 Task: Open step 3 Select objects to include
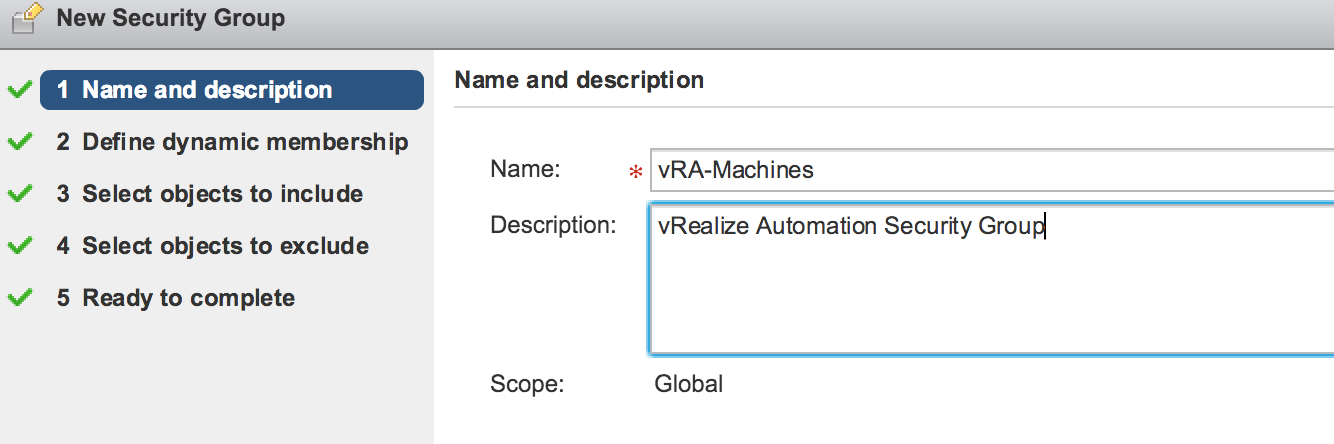[x=209, y=194]
